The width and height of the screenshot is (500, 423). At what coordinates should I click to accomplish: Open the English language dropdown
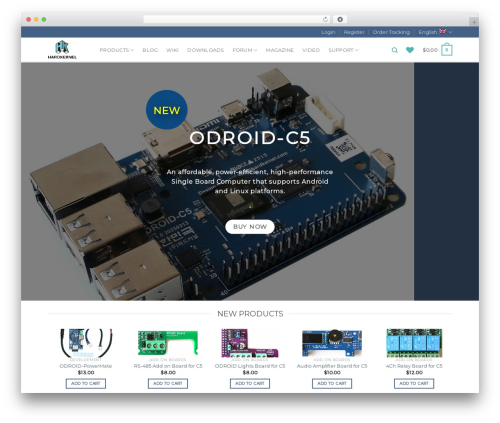click(x=435, y=32)
